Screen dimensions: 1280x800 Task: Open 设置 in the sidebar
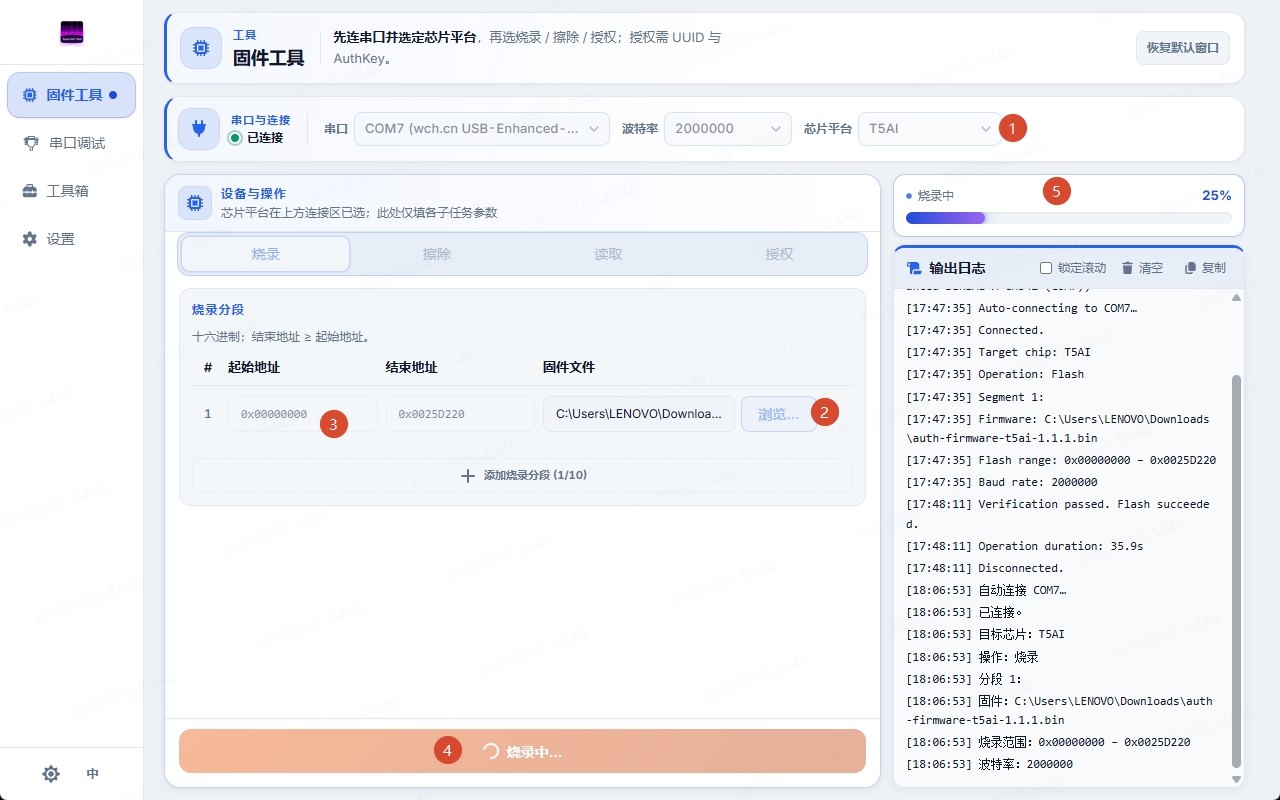(x=71, y=239)
